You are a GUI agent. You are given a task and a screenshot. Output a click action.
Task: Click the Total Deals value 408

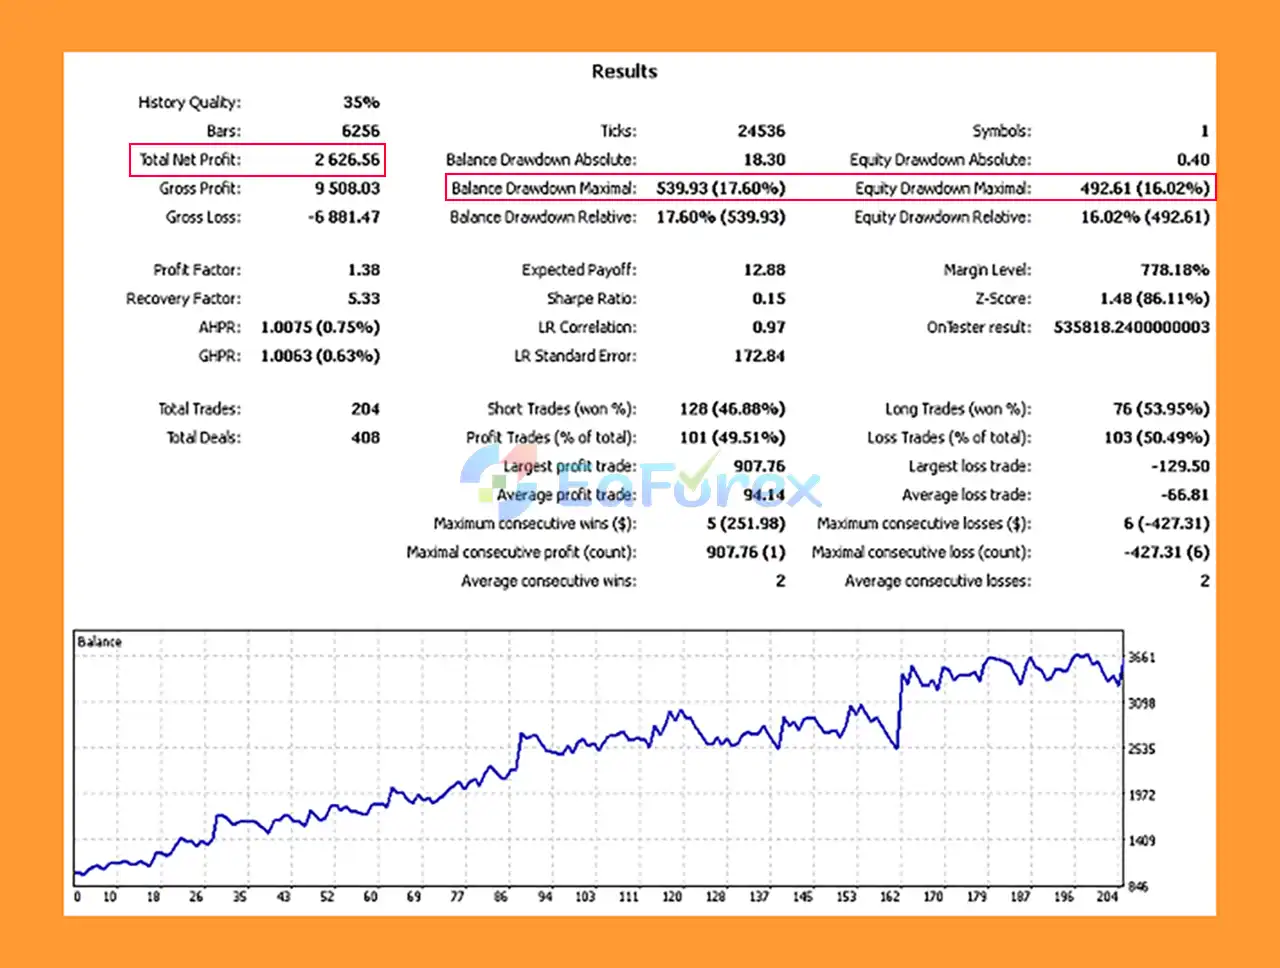click(365, 438)
